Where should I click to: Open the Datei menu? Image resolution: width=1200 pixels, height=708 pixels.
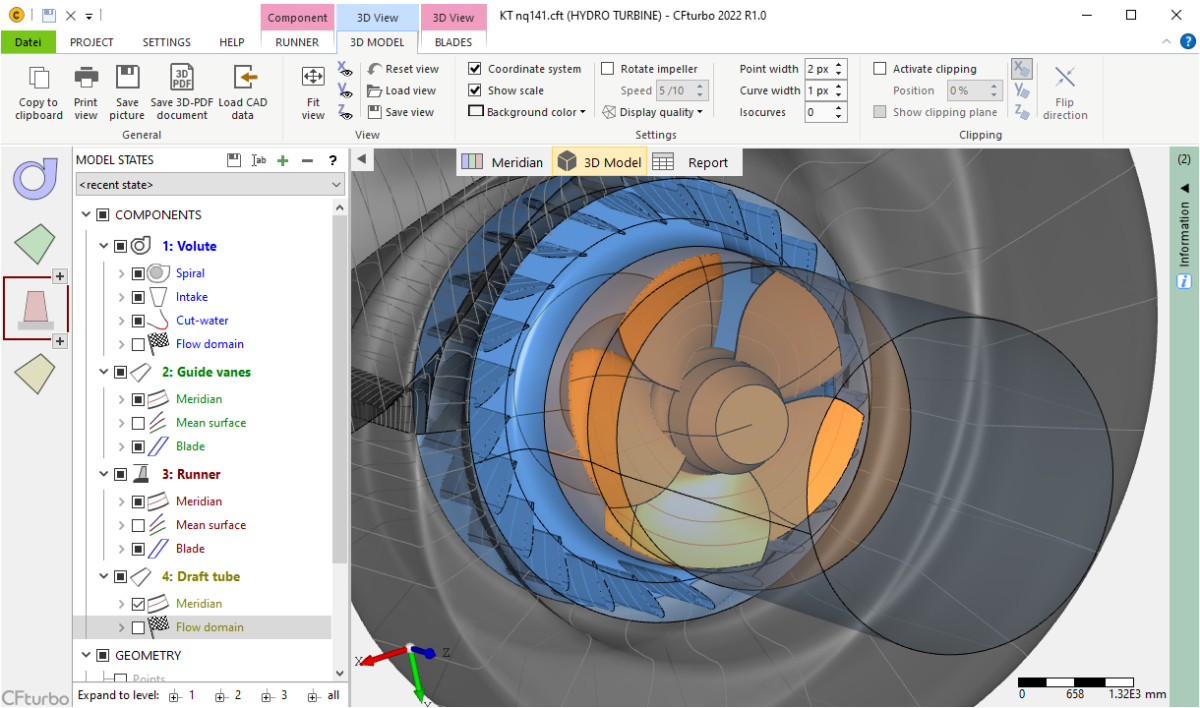[x=28, y=42]
